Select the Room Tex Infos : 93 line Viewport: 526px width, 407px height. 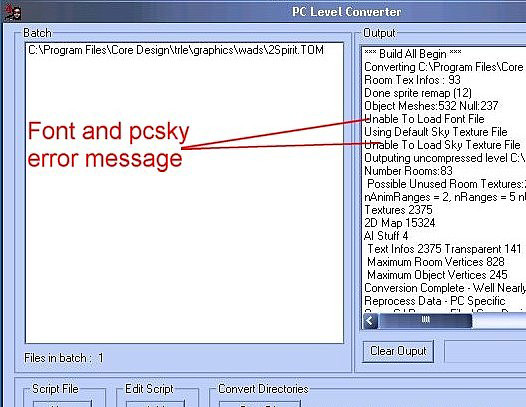pos(412,80)
